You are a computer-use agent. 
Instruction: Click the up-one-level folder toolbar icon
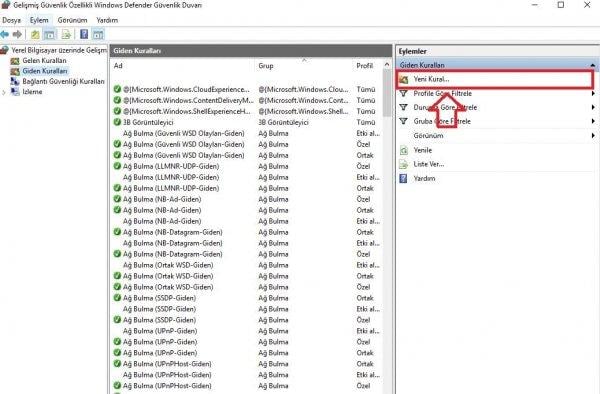[35, 35]
